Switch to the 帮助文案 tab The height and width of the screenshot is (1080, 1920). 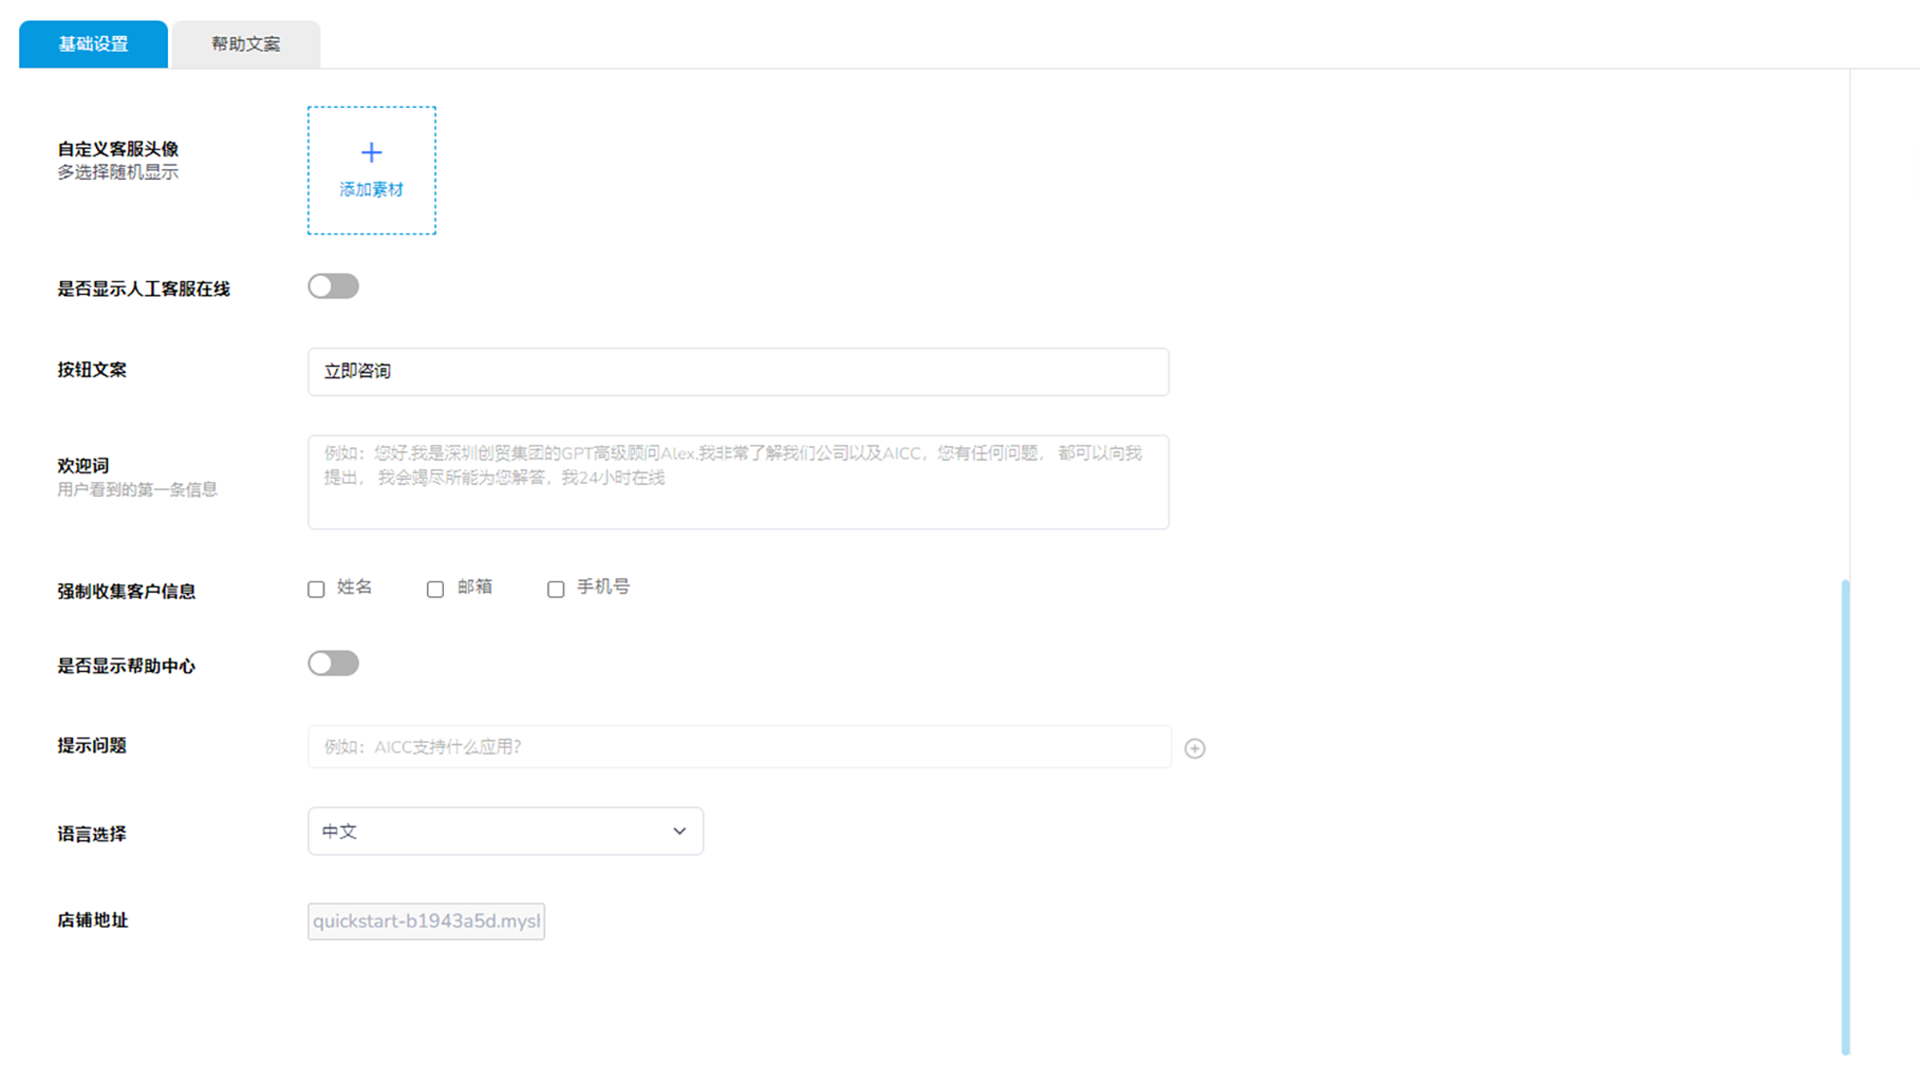click(246, 44)
